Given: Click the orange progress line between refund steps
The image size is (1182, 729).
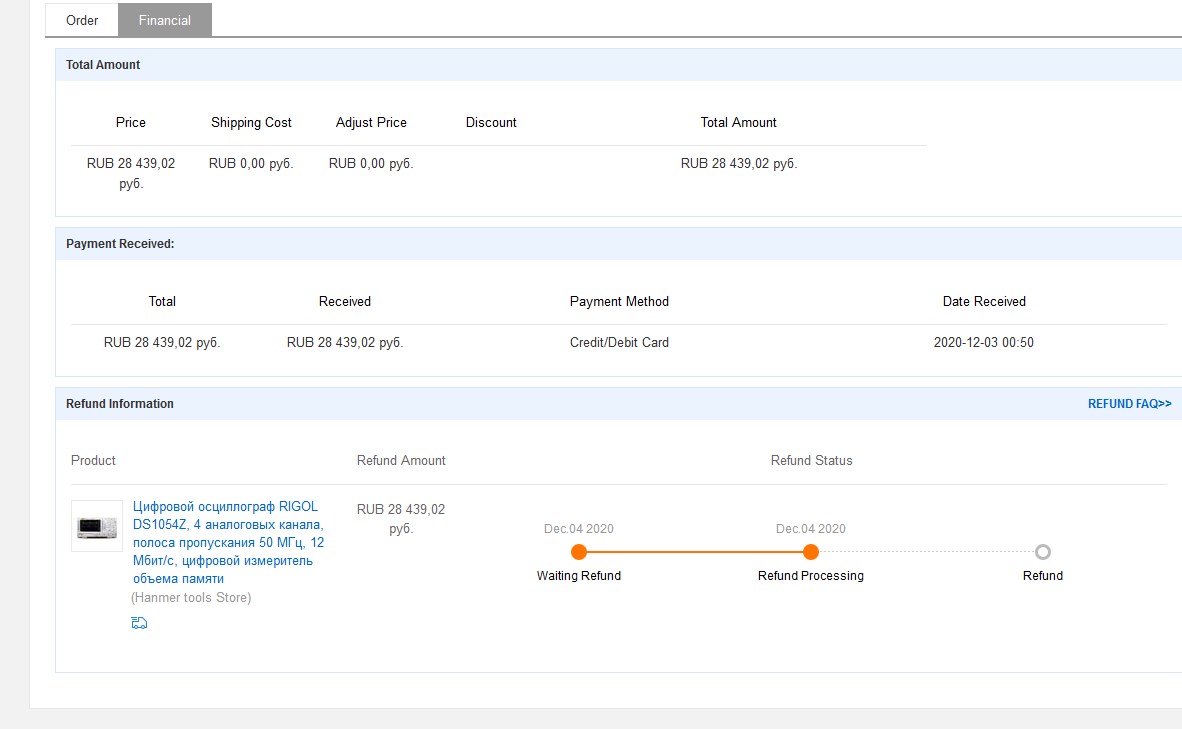Looking at the screenshot, I should [694, 552].
